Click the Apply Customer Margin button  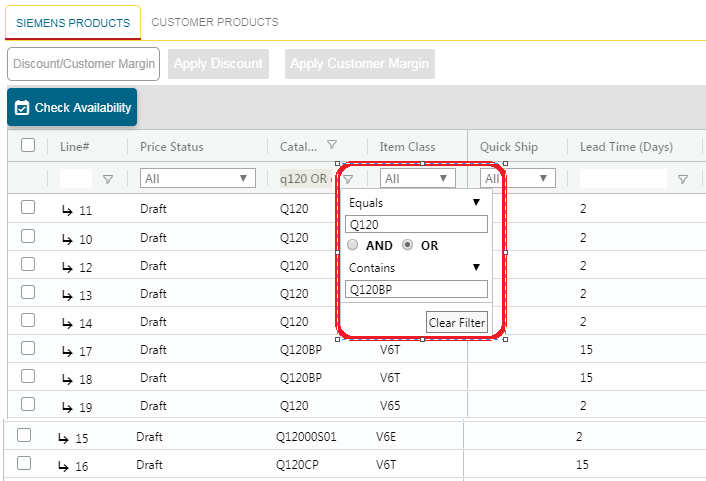pyautogui.click(x=360, y=64)
